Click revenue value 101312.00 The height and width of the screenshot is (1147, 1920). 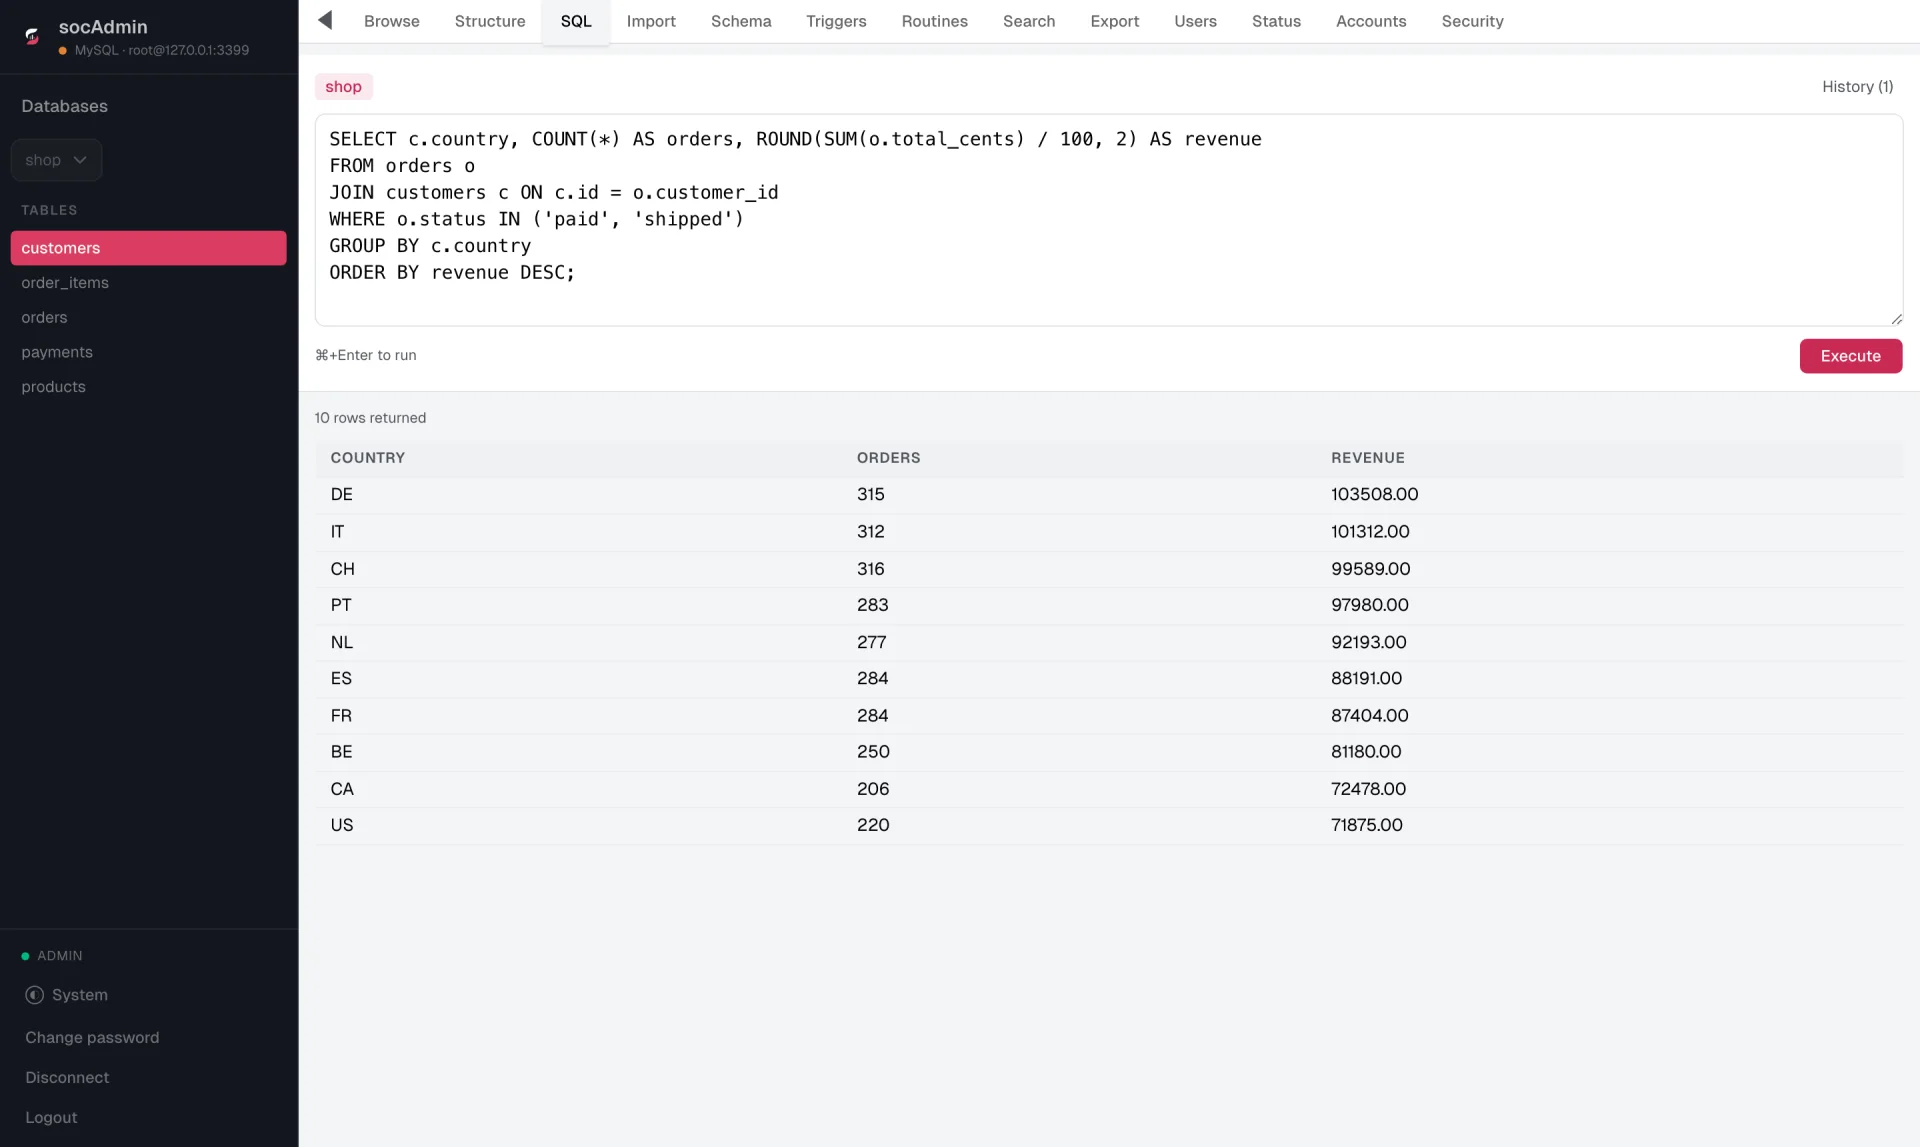point(1370,532)
